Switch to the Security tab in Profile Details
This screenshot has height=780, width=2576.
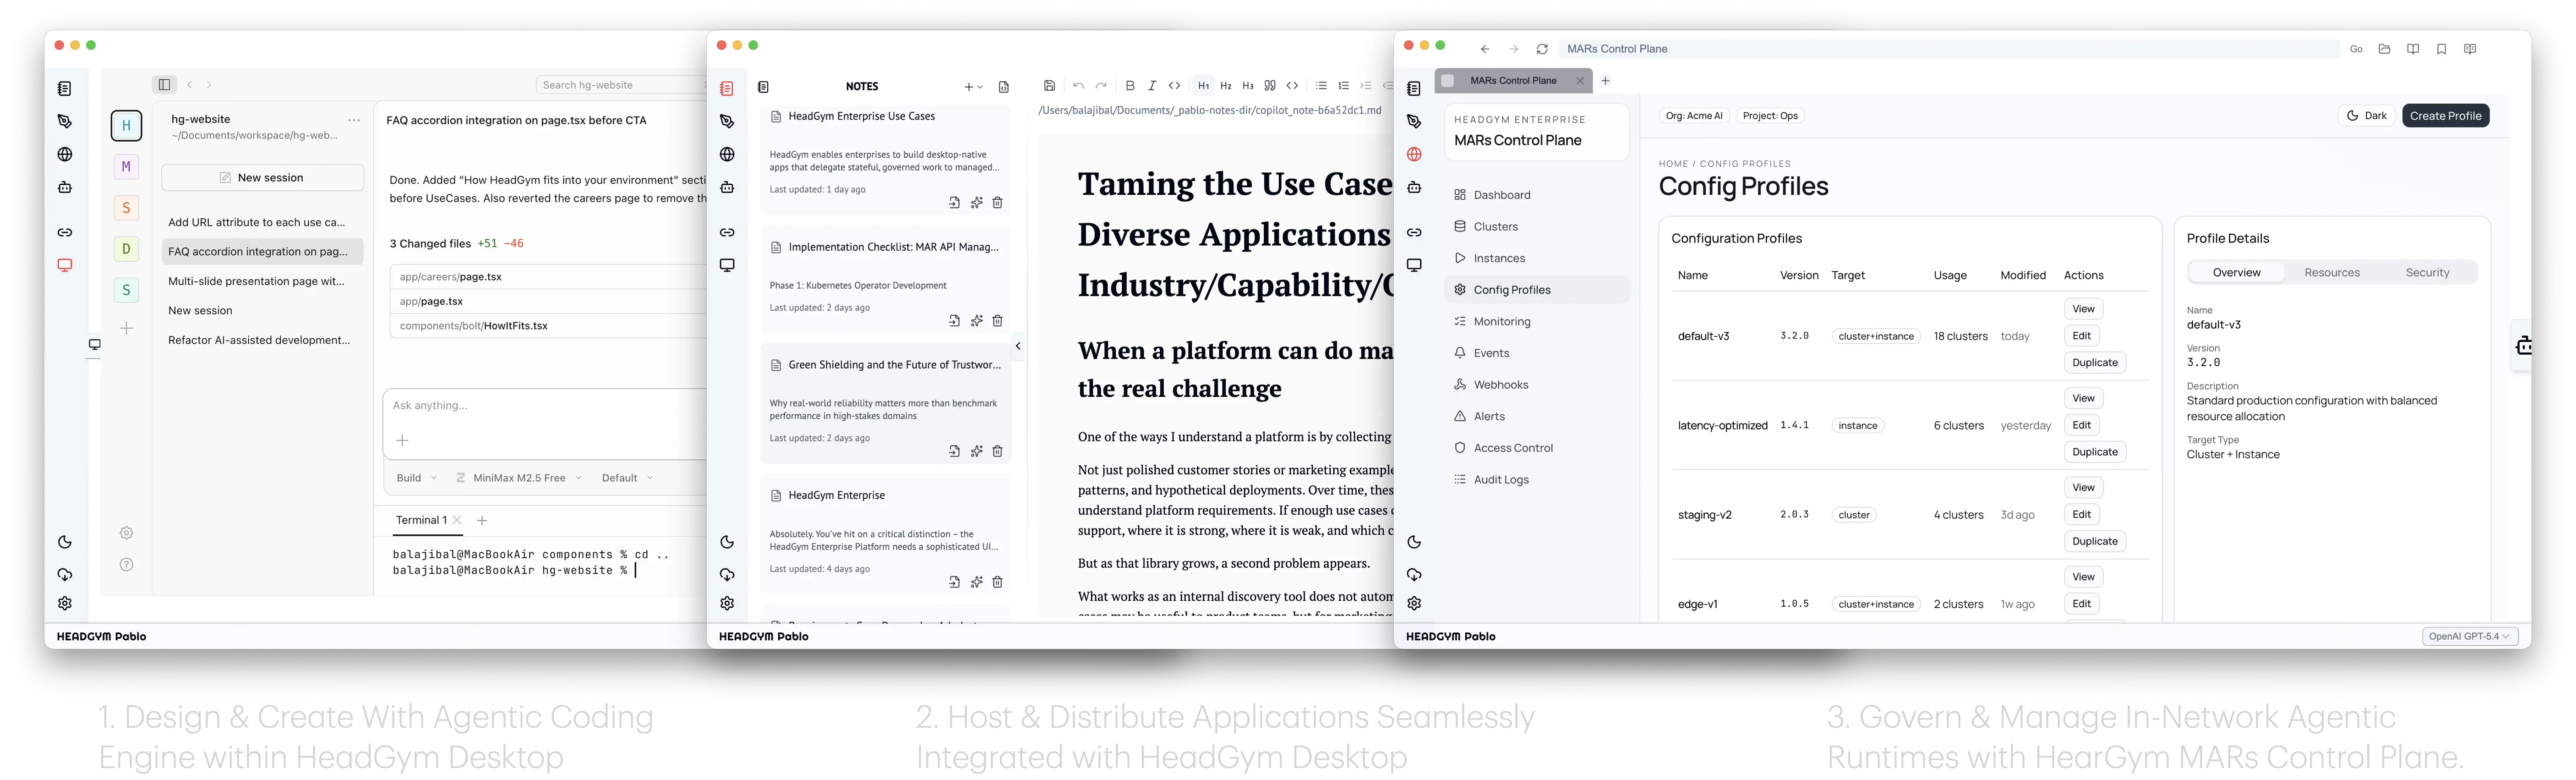tap(2427, 273)
